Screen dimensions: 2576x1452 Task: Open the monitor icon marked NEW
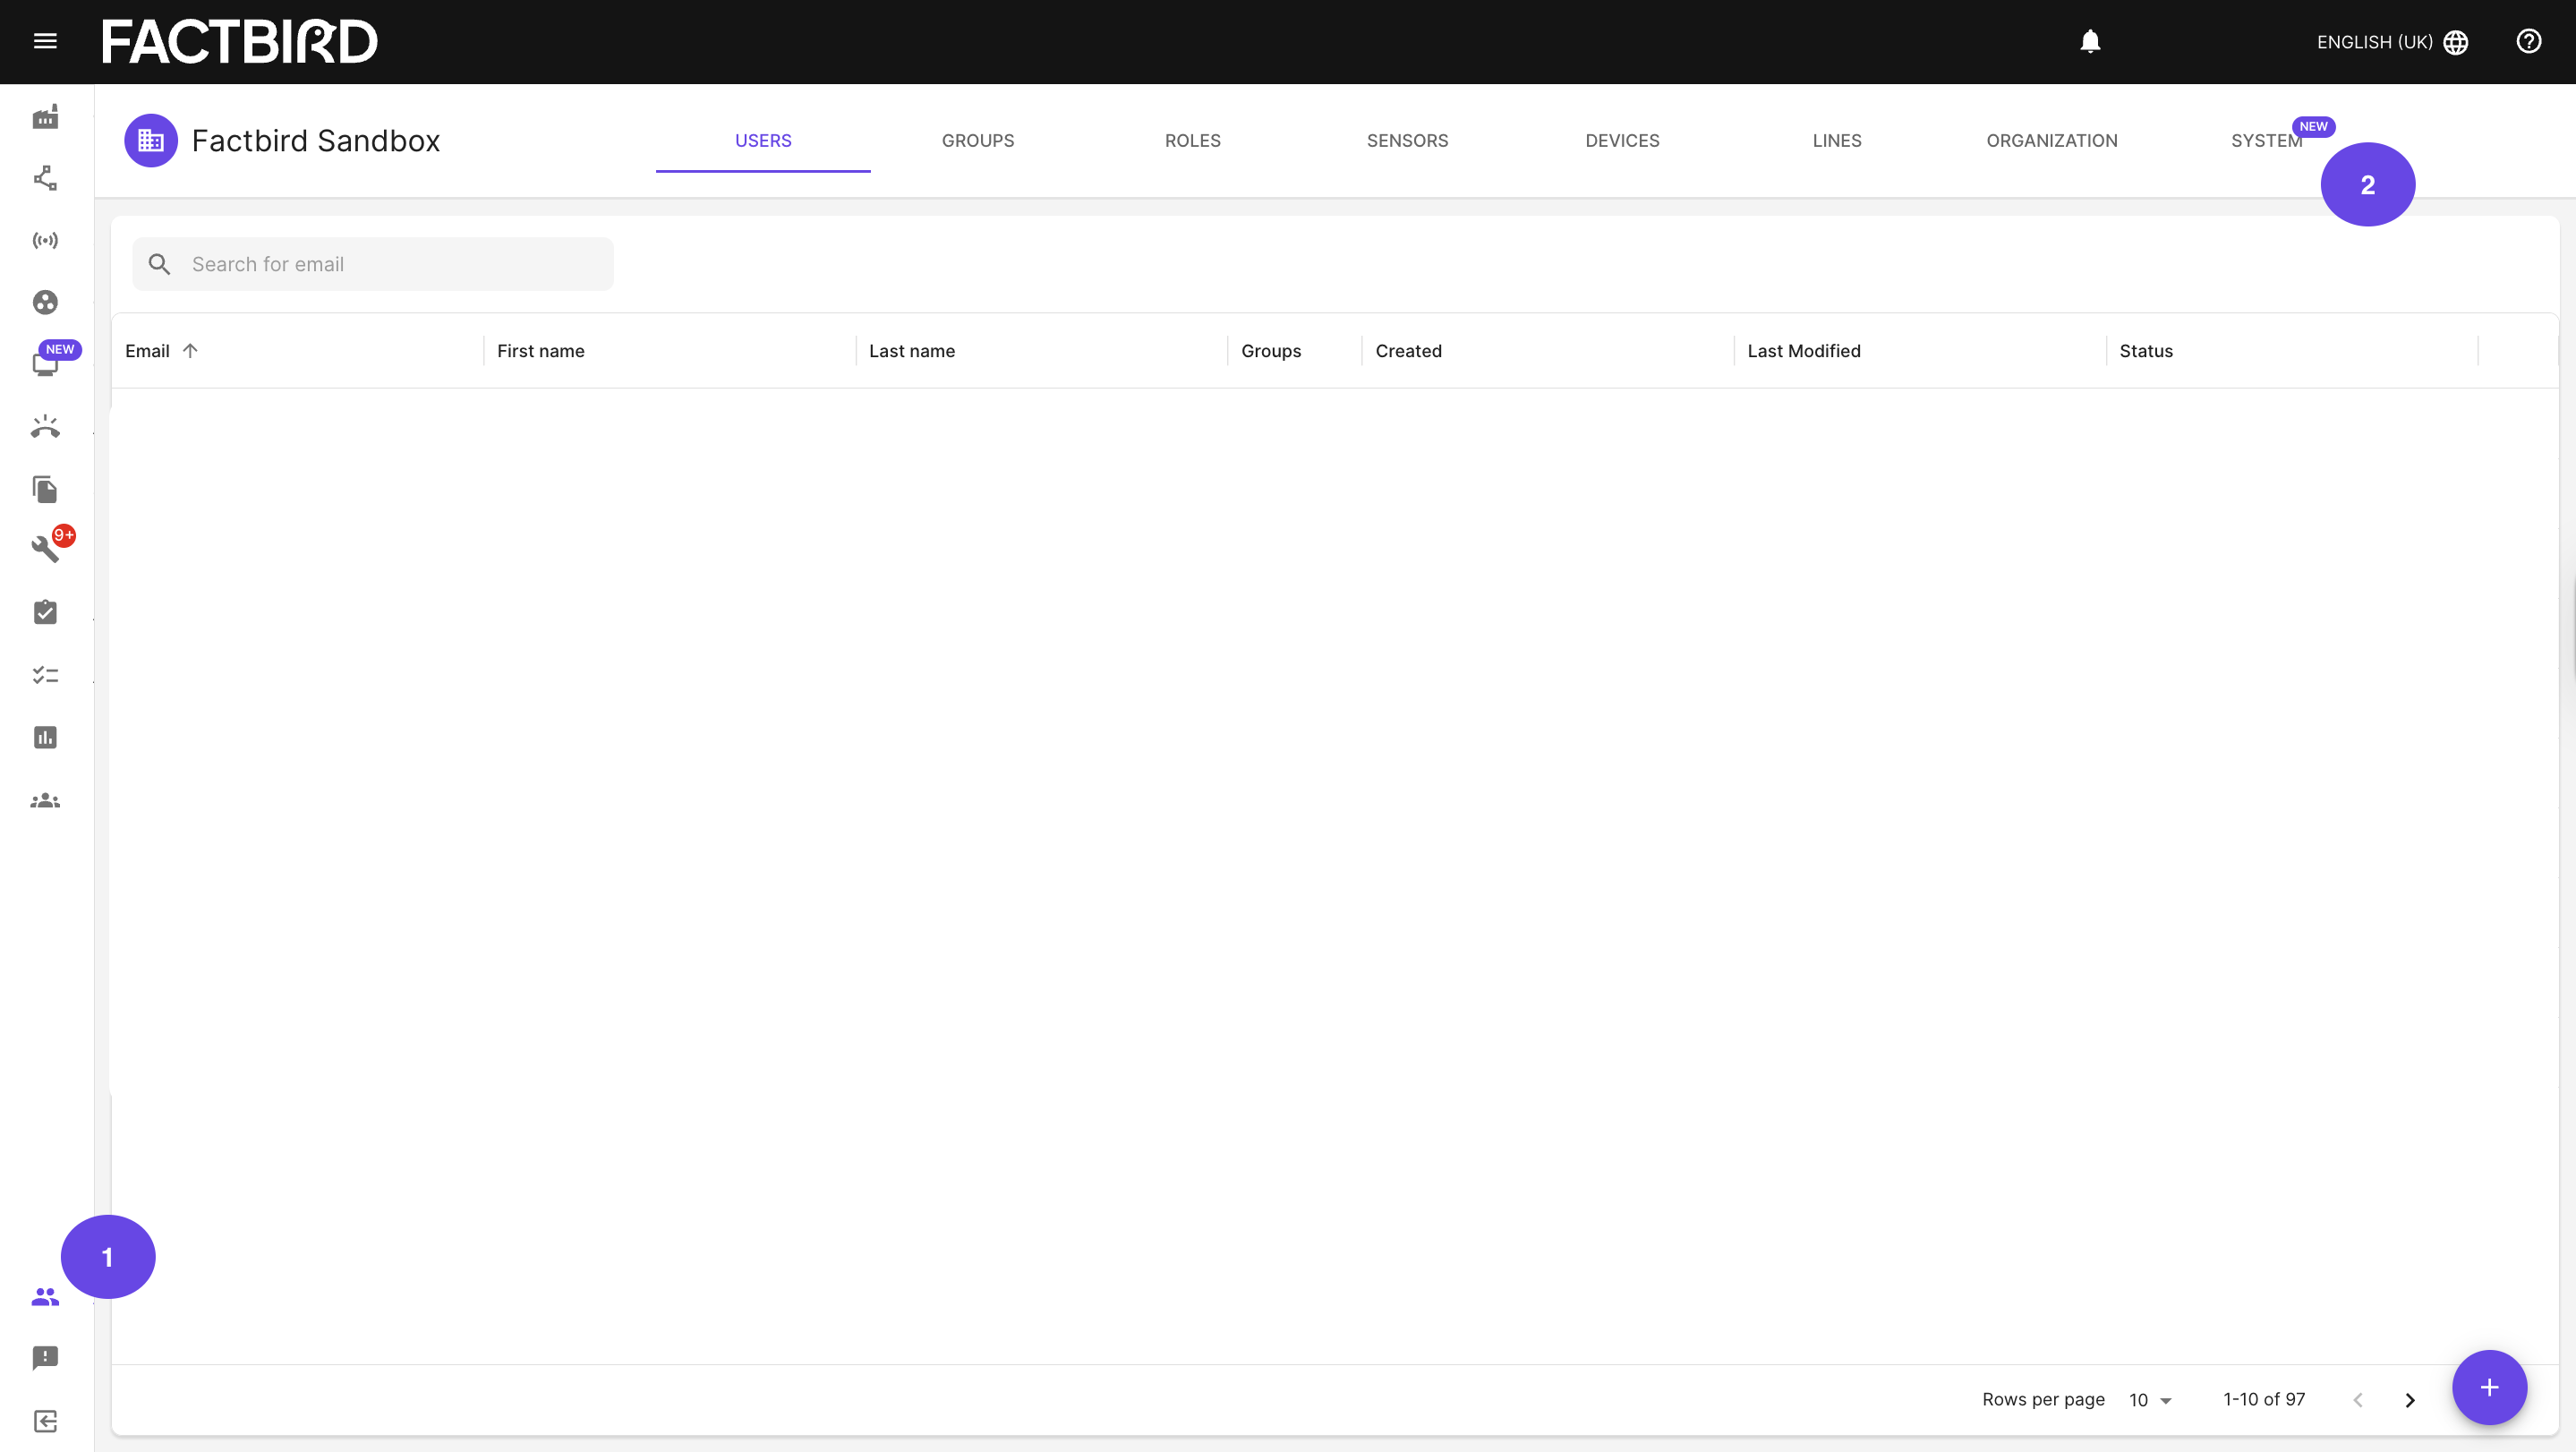click(x=45, y=364)
